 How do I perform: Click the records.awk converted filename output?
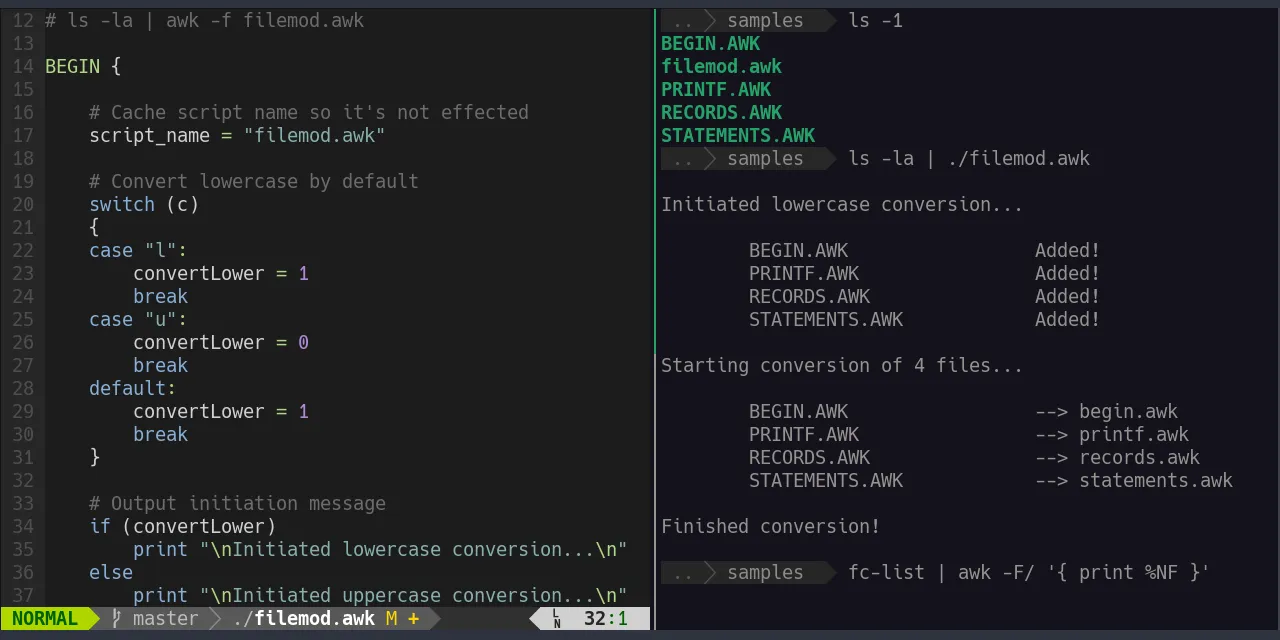1139,458
